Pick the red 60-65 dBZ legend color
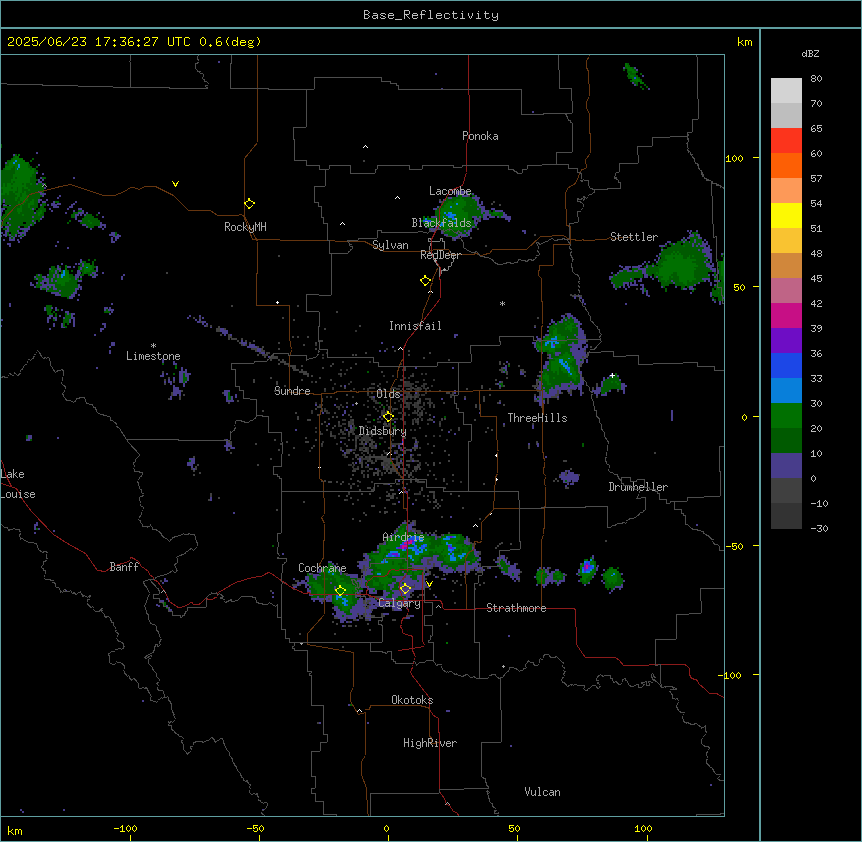Image resolution: width=862 pixels, height=842 pixels. [x=786, y=141]
